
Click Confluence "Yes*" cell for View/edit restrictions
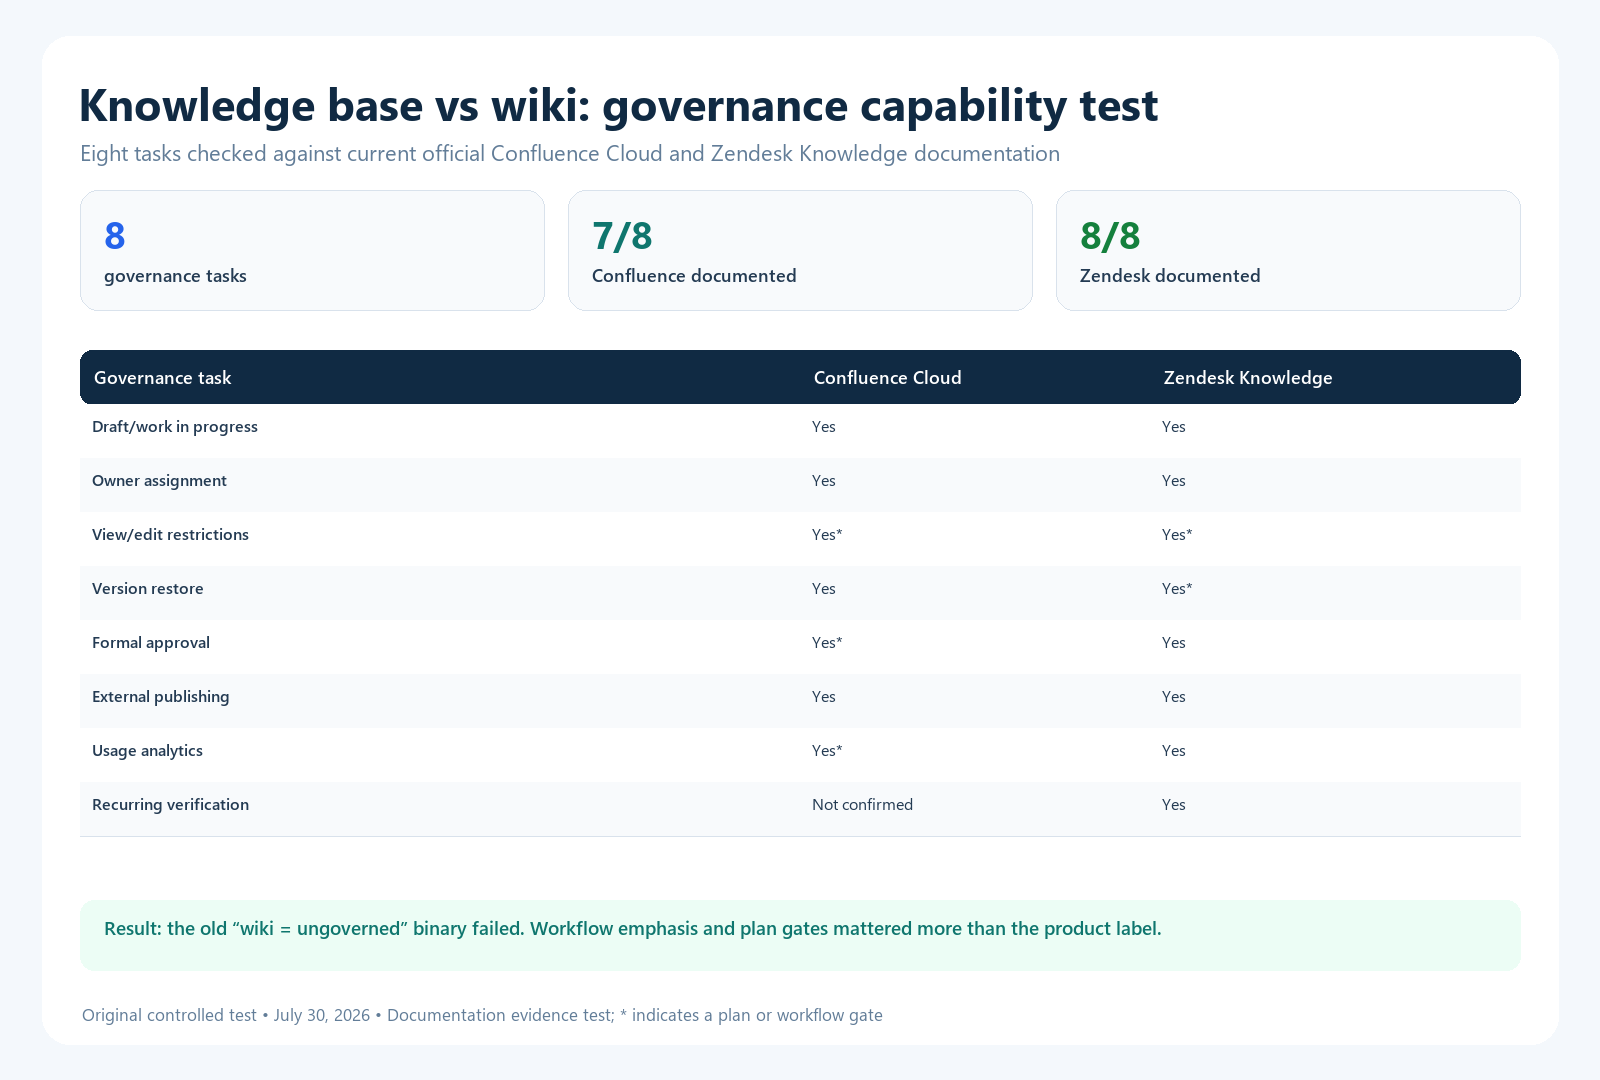tap(827, 535)
